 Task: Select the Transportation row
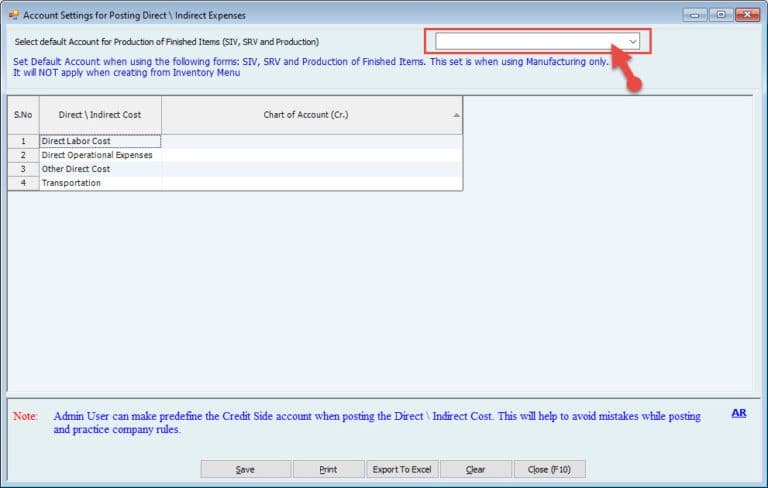pyautogui.click(x=99, y=183)
